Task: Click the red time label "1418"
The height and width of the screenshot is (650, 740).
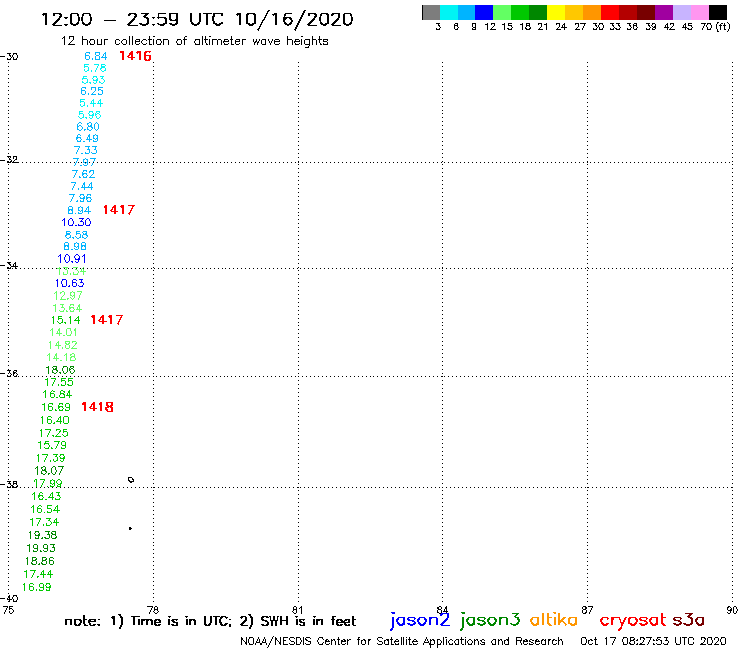Action: coord(97,407)
